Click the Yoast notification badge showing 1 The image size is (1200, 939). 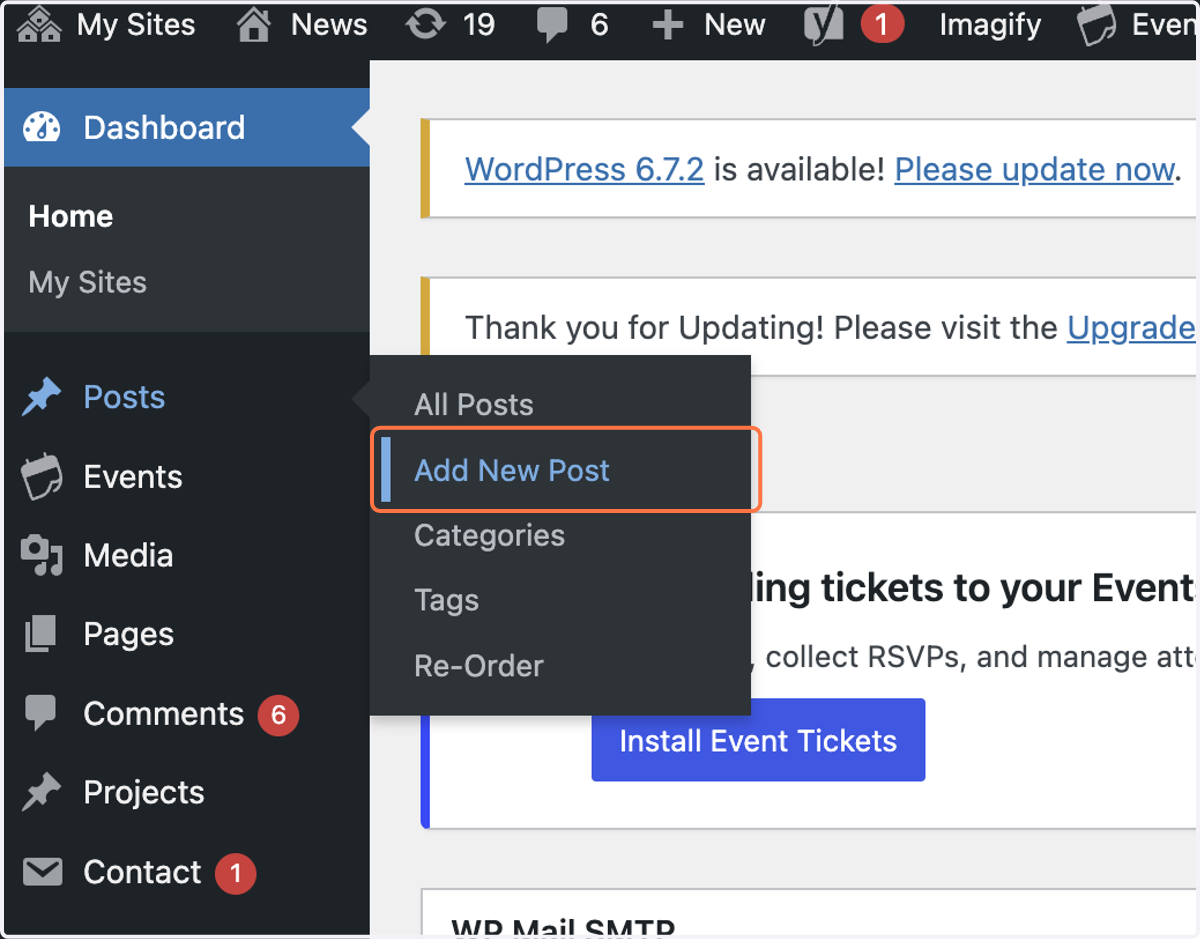point(881,24)
